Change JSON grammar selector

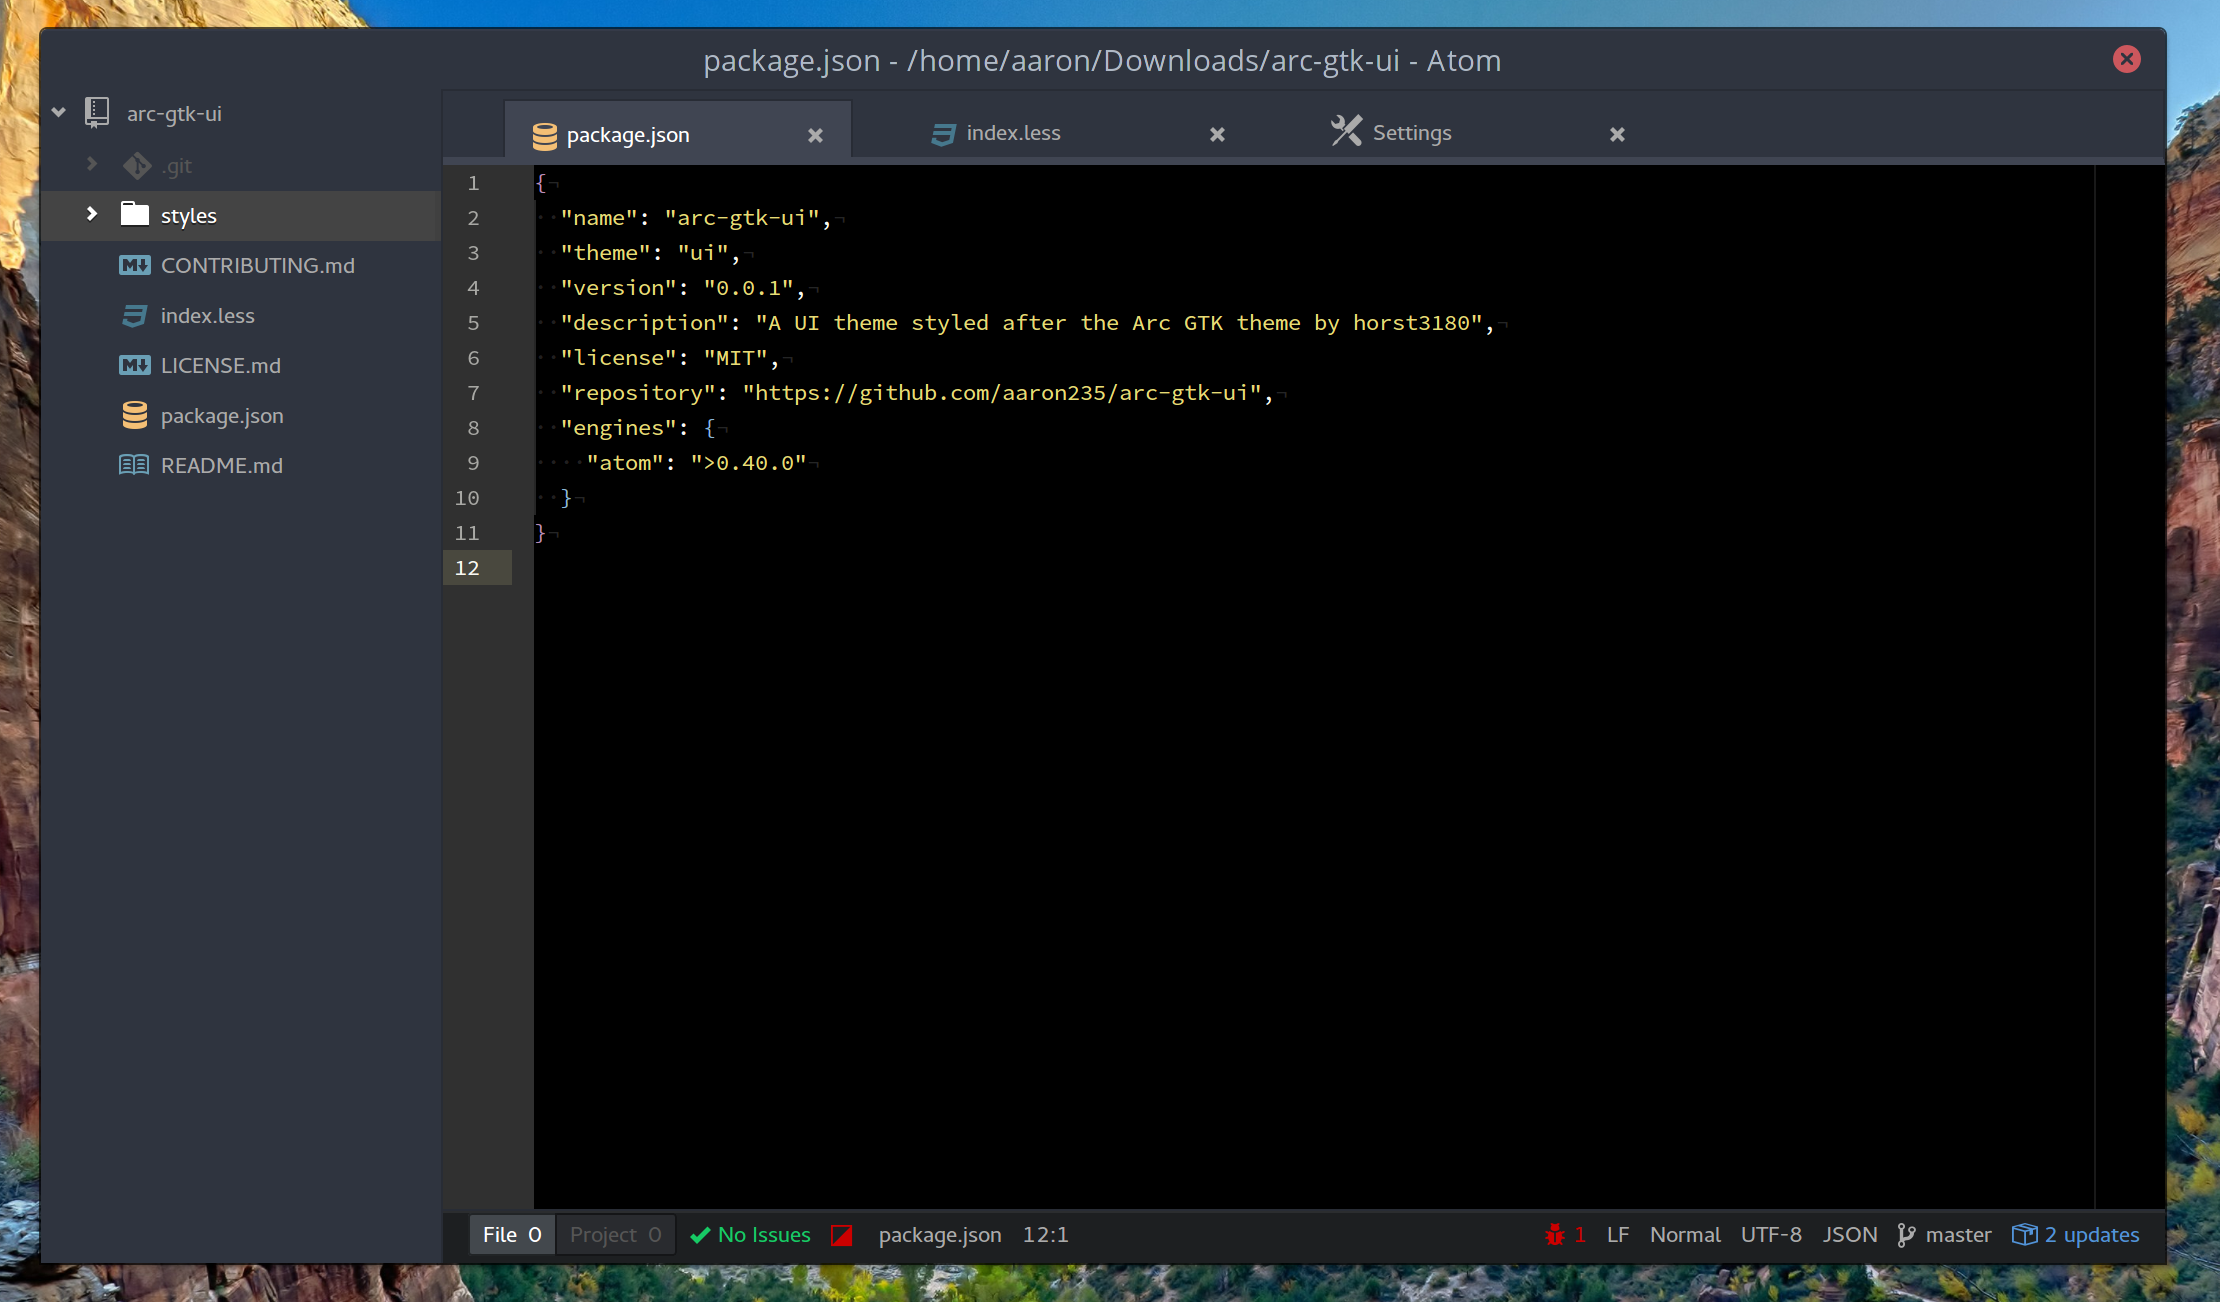(x=1850, y=1235)
